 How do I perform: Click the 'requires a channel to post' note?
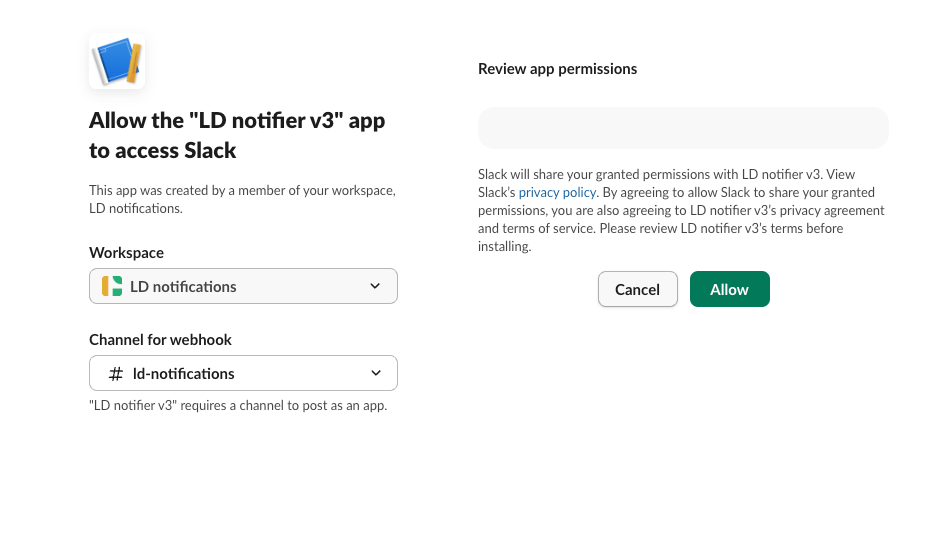click(x=238, y=405)
